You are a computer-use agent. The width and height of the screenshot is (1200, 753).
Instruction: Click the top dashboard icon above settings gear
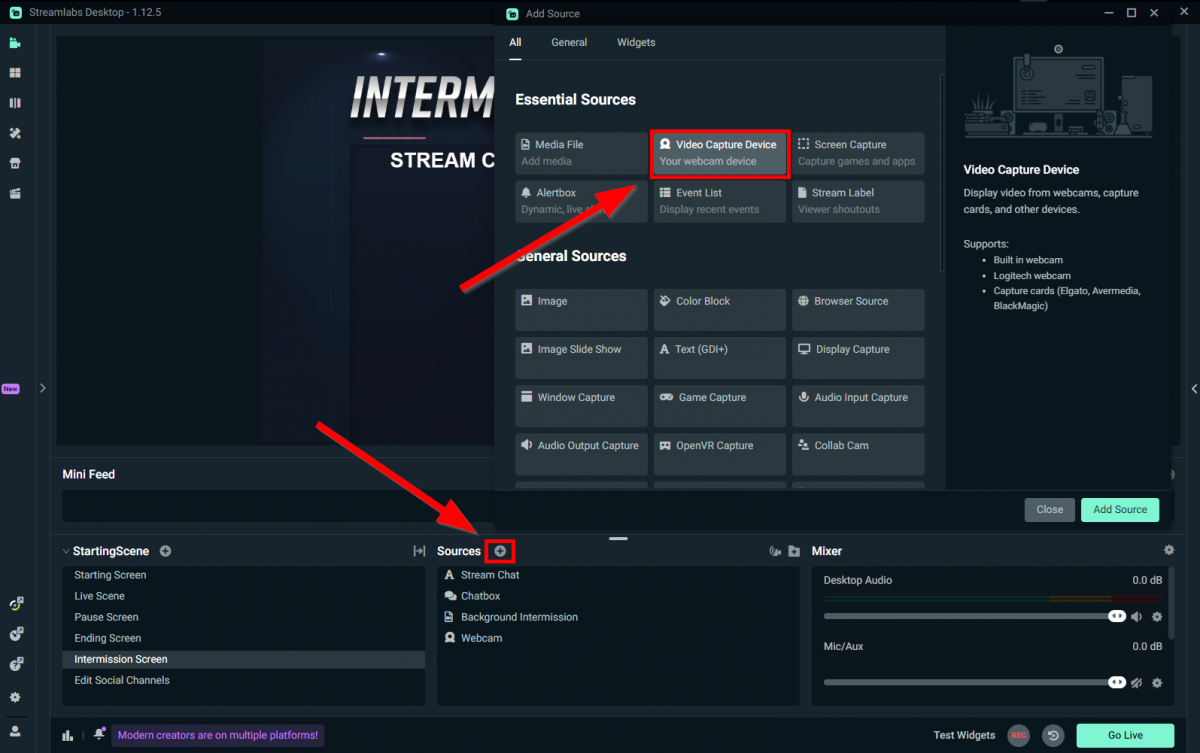click(15, 604)
